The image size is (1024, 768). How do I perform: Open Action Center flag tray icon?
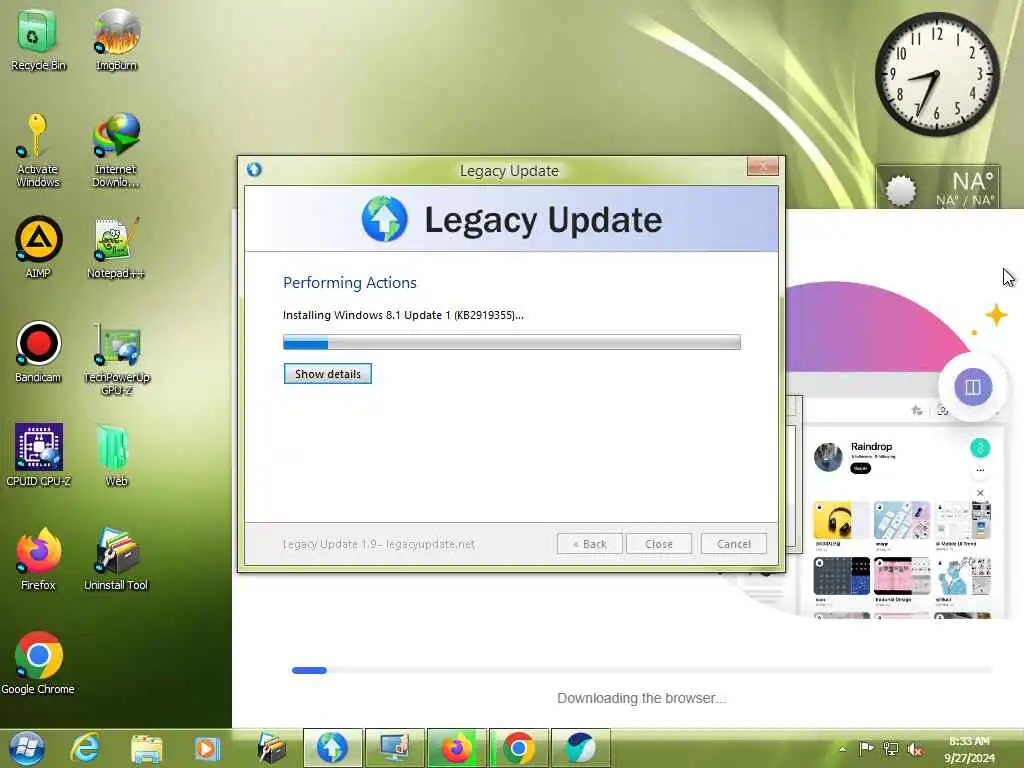click(x=866, y=748)
